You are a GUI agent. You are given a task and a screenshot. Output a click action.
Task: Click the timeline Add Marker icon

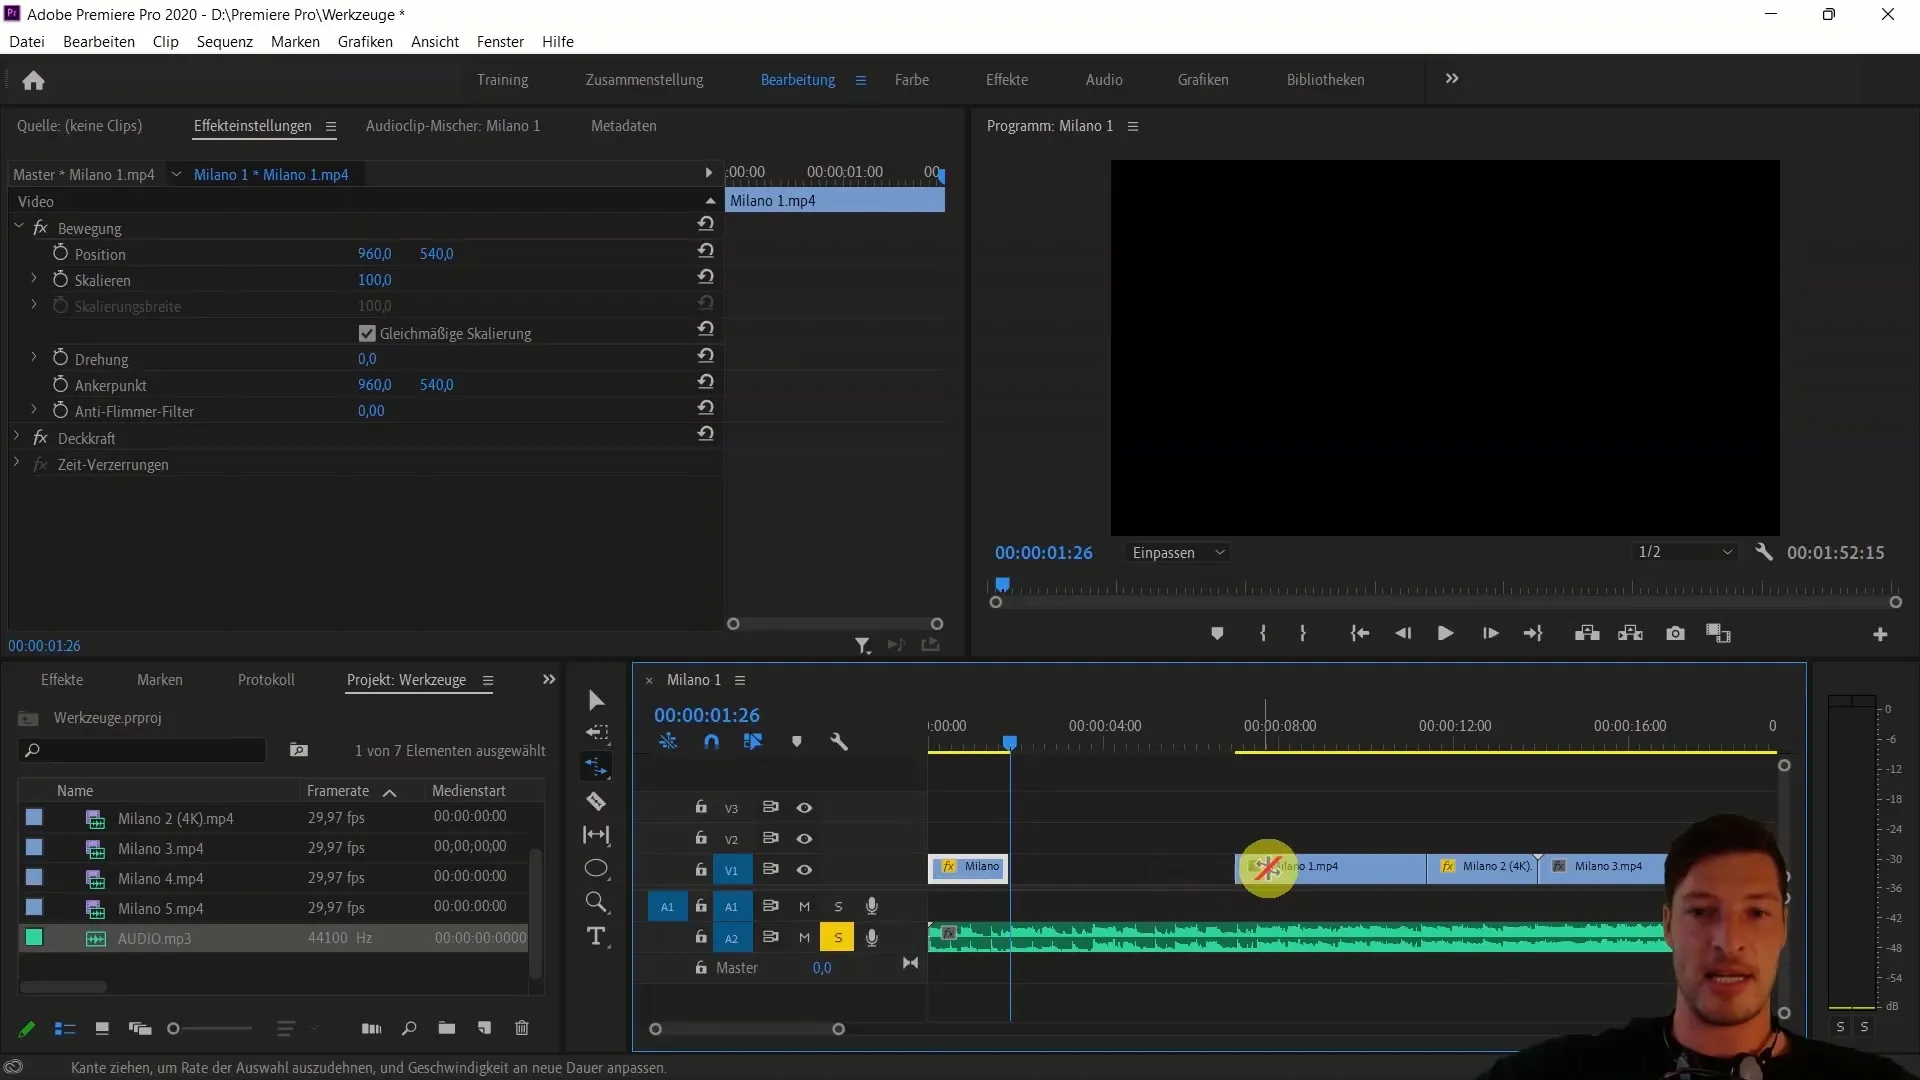[x=797, y=742]
